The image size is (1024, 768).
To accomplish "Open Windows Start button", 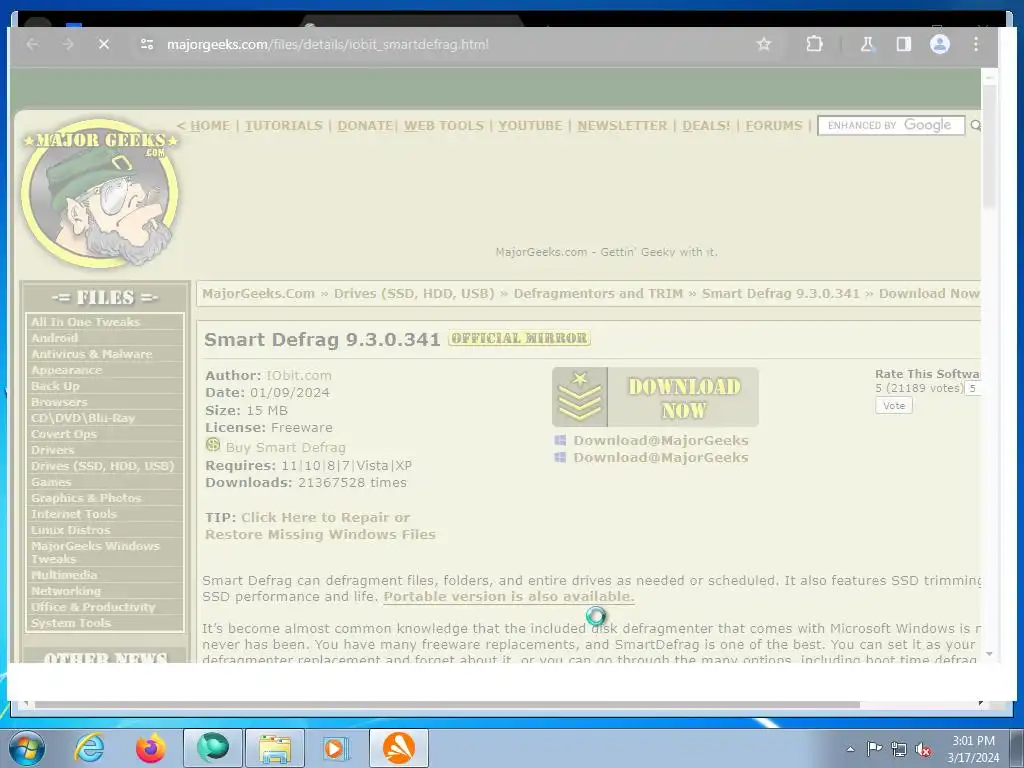I will point(27,748).
